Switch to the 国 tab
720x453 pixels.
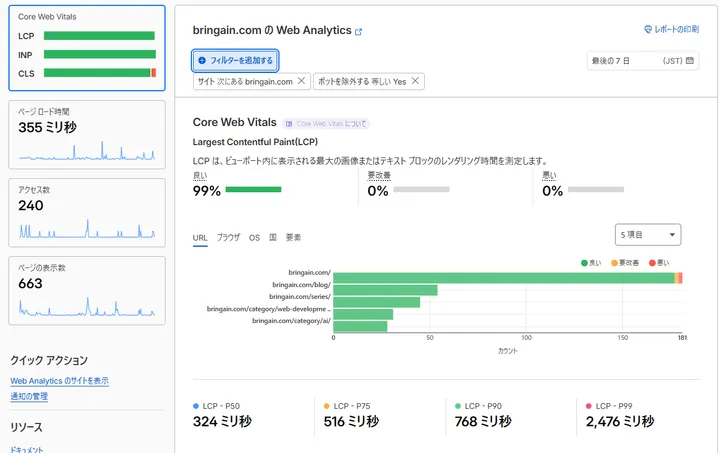273,238
